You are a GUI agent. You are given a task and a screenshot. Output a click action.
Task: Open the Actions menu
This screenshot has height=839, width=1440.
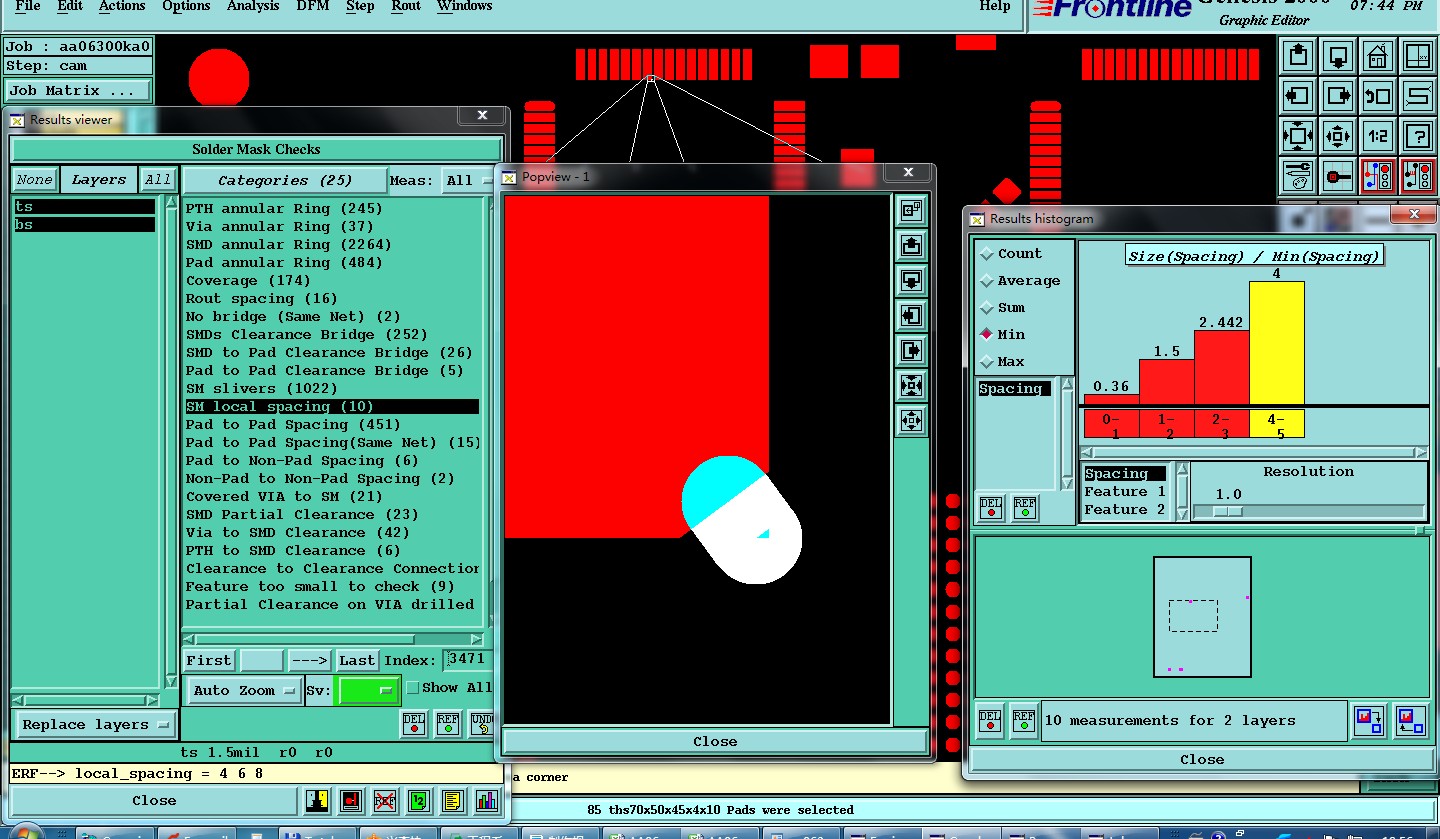tap(122, 6)
